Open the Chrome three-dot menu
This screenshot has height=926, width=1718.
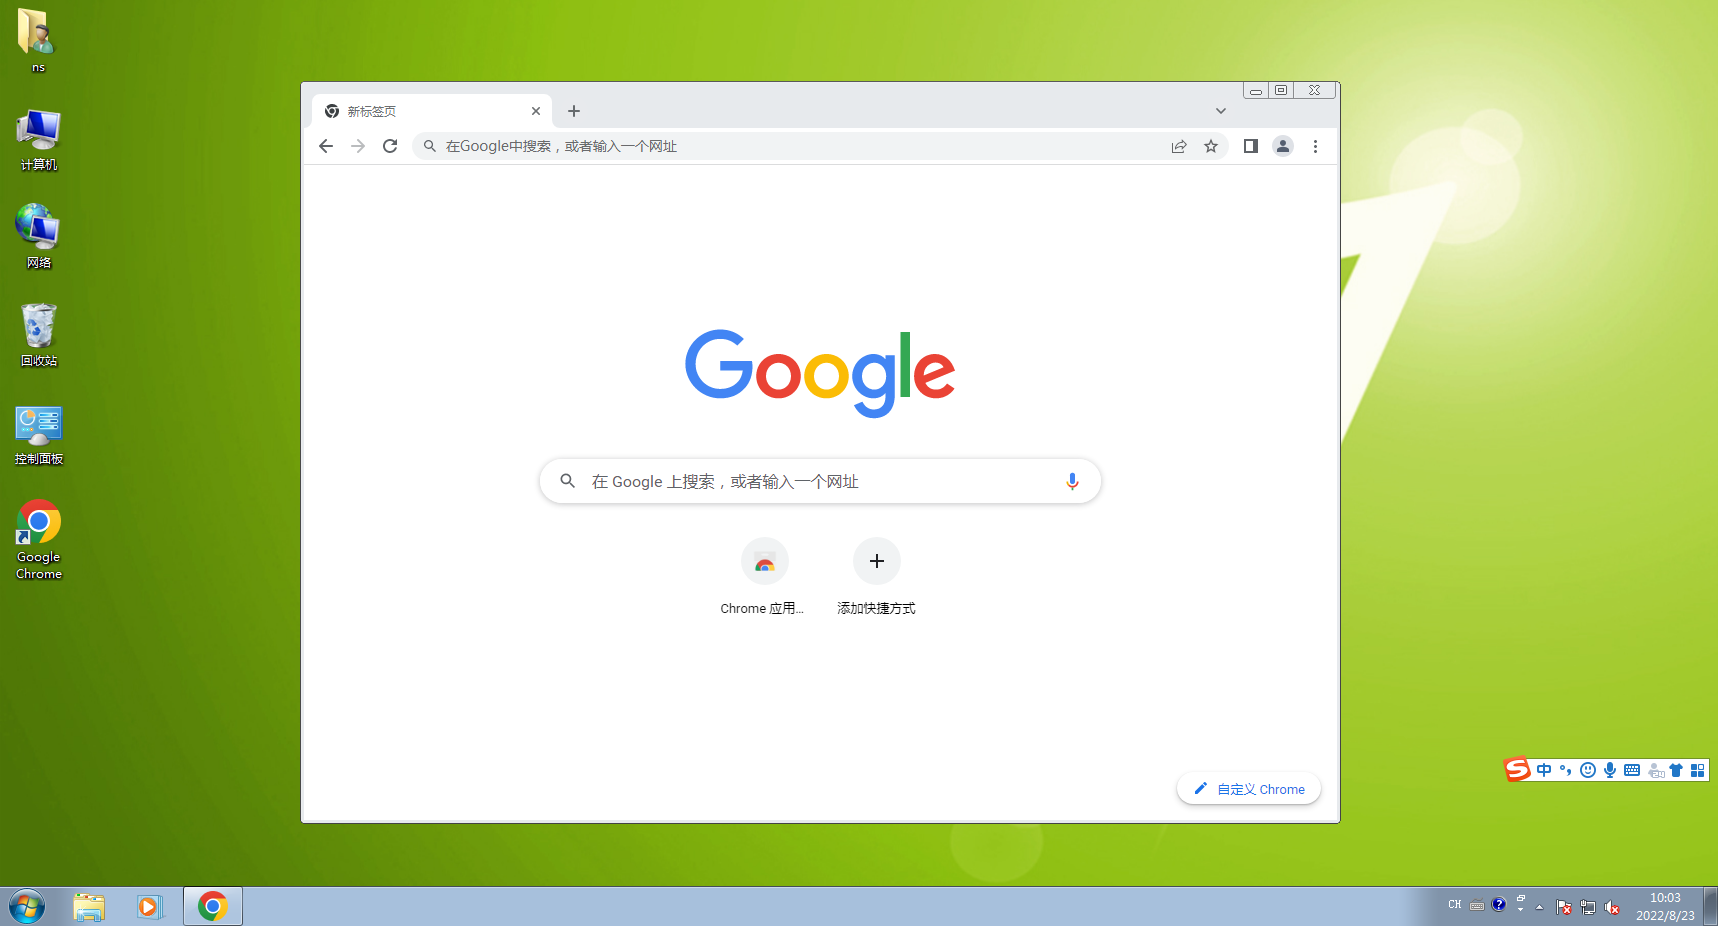1315,146
